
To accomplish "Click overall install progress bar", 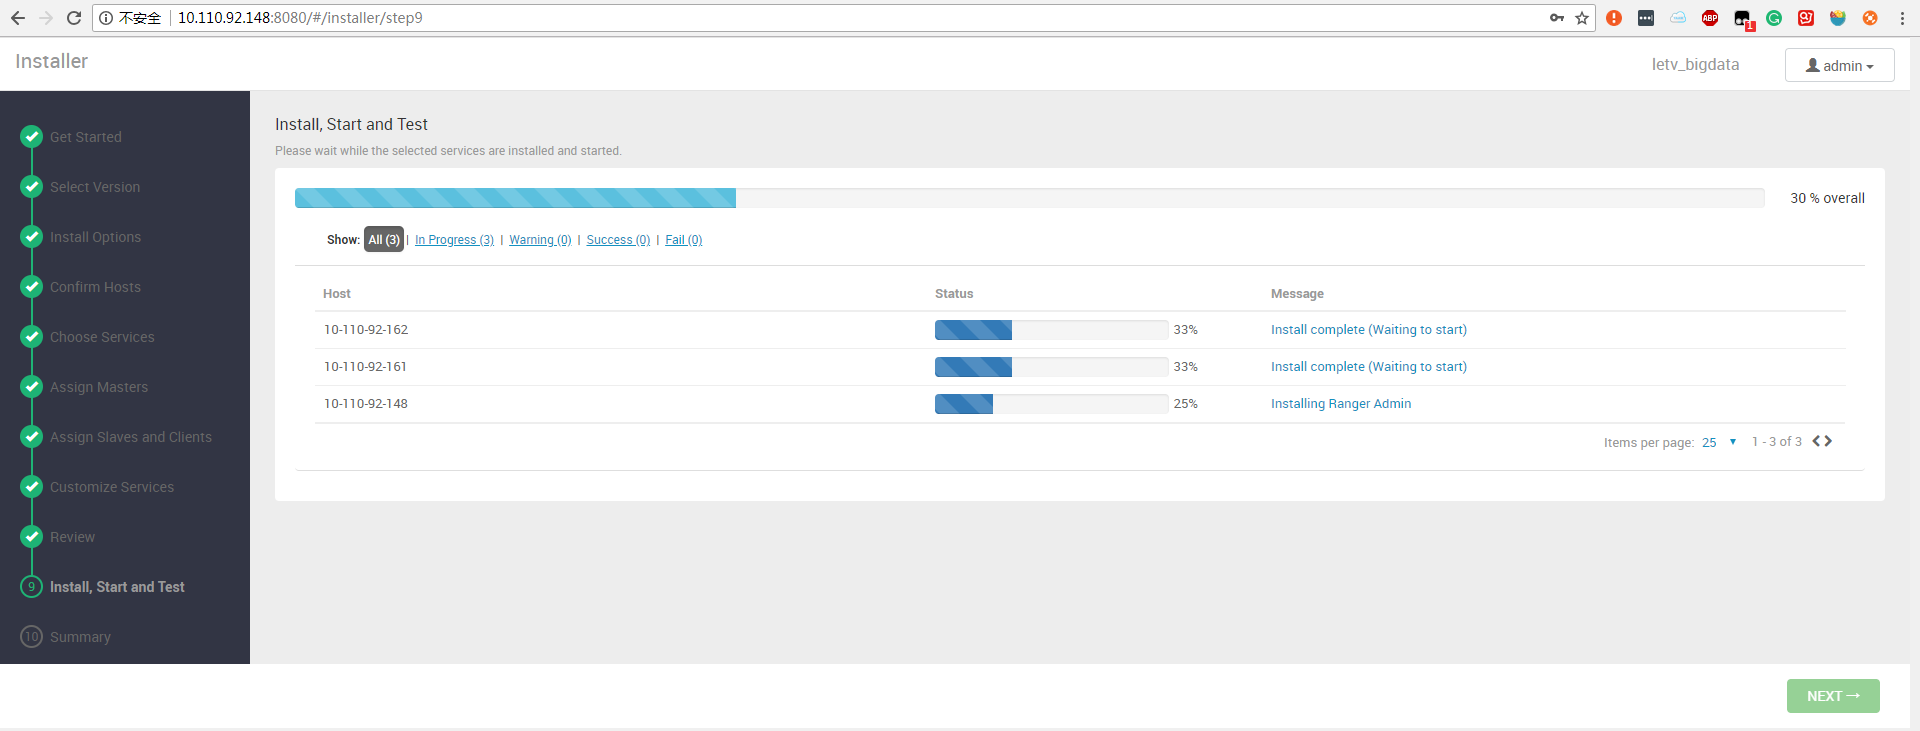I will (x=1030, y=198).
